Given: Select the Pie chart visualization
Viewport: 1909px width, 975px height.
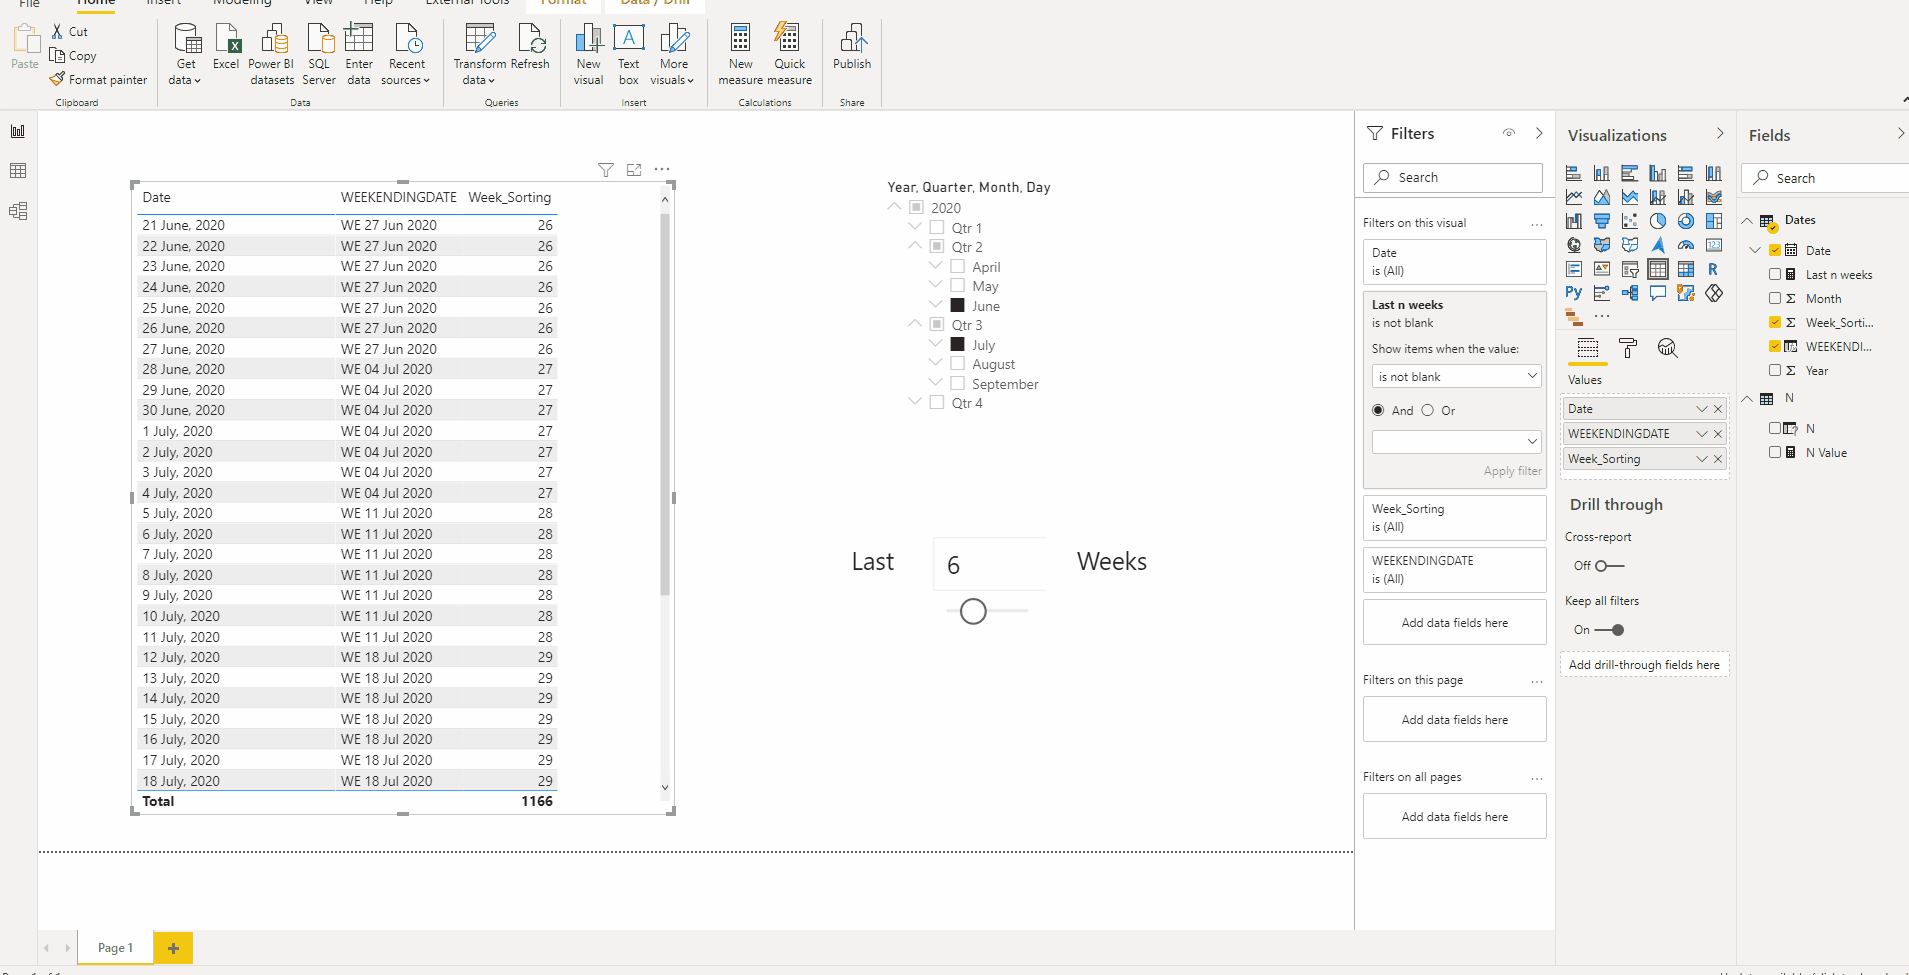Looking at the screenshot, I should [x=1658, y=221].
